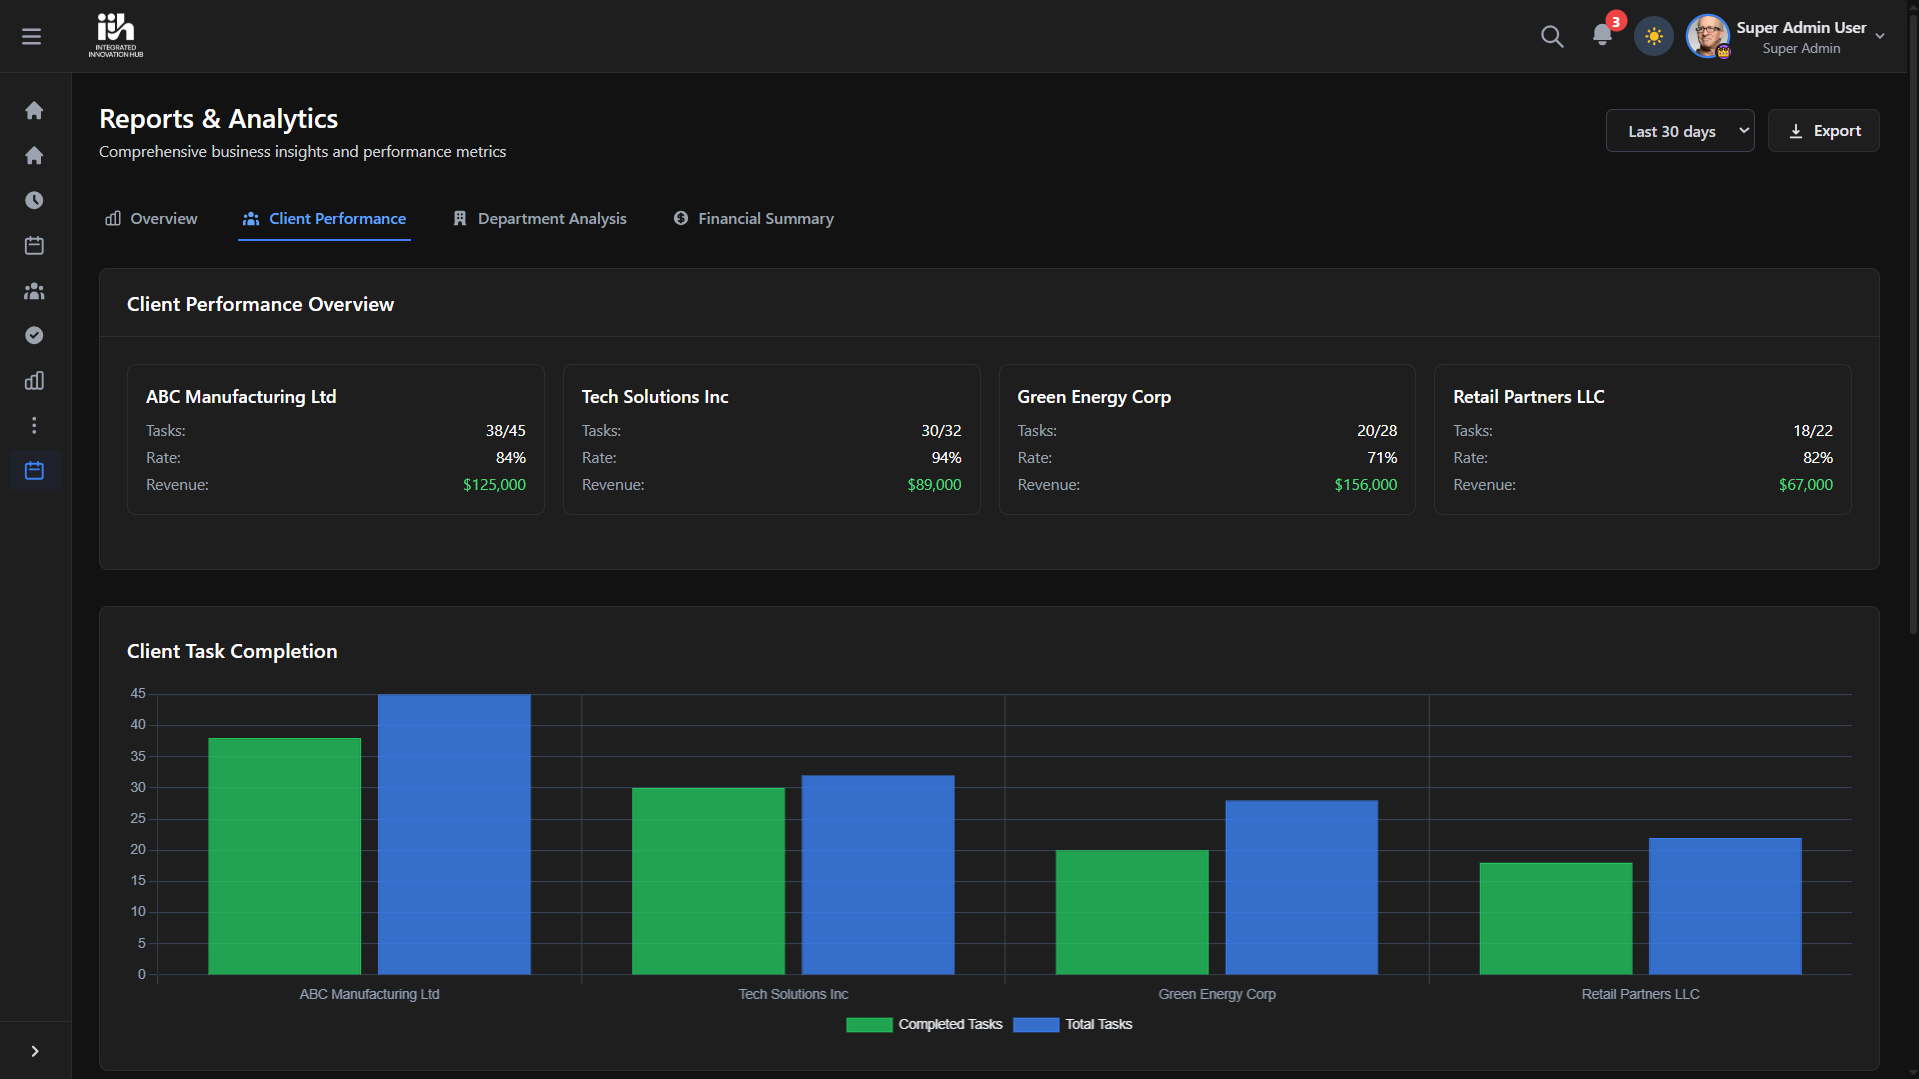Switch to the Department Analysis tab
Viewport: 1919px width, 1079px height.
point(540,219)
